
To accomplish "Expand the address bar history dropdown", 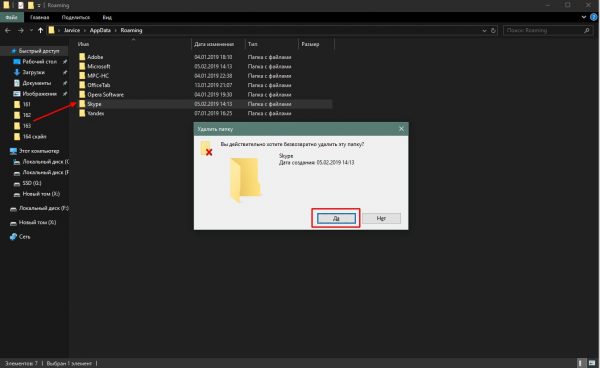I will tap(484, 30).
